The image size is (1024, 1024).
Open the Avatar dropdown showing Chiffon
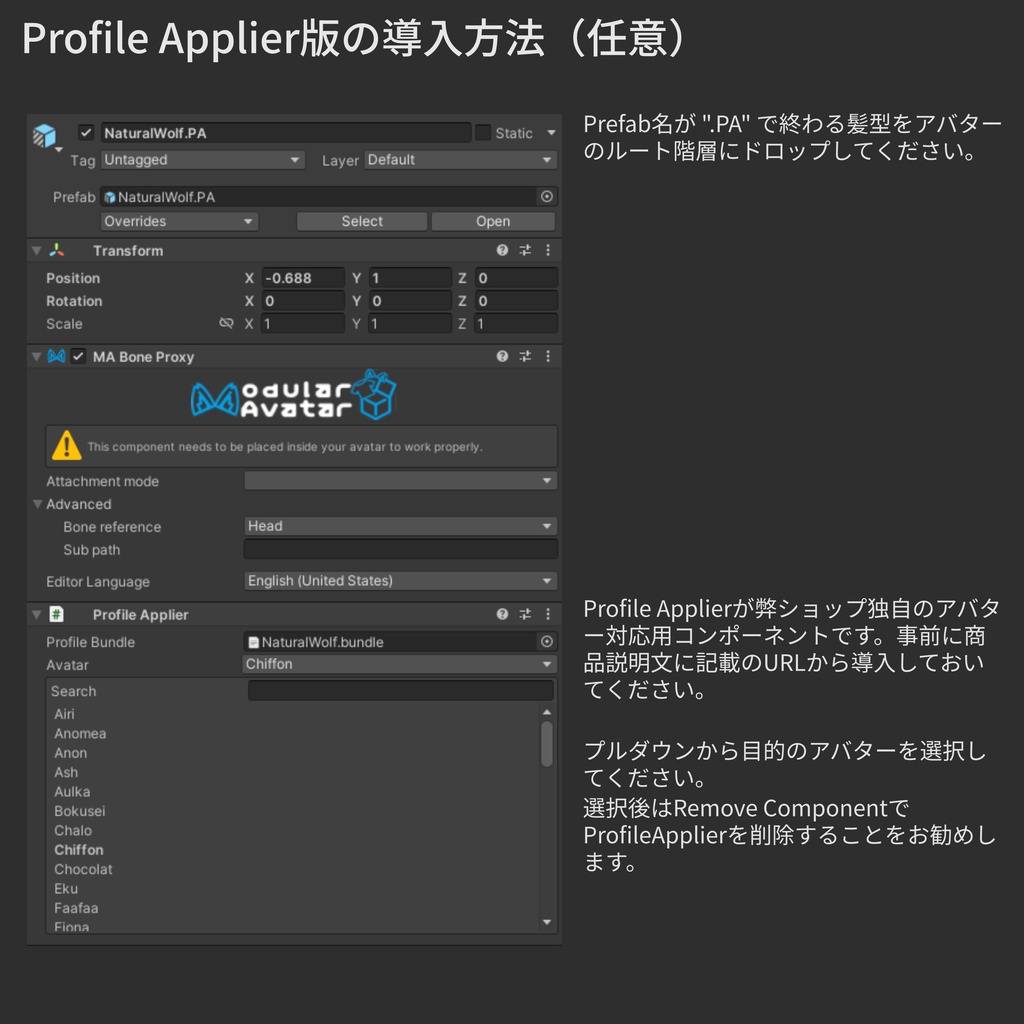[399, 664]
